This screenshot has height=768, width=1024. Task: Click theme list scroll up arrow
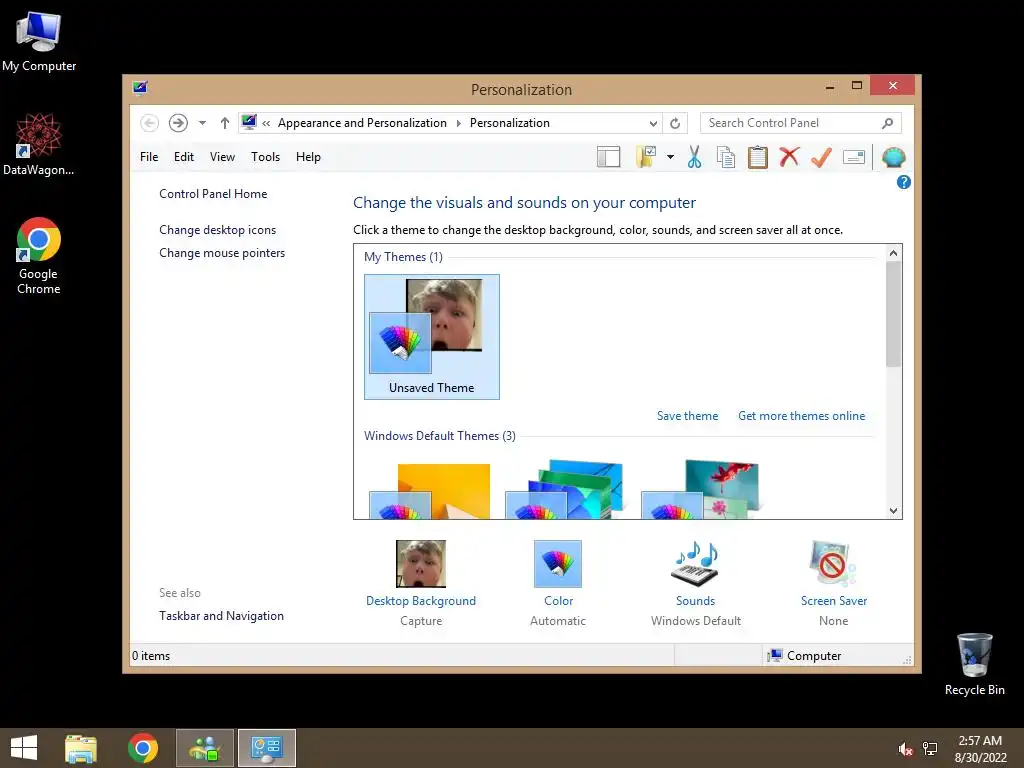point(893,253)
